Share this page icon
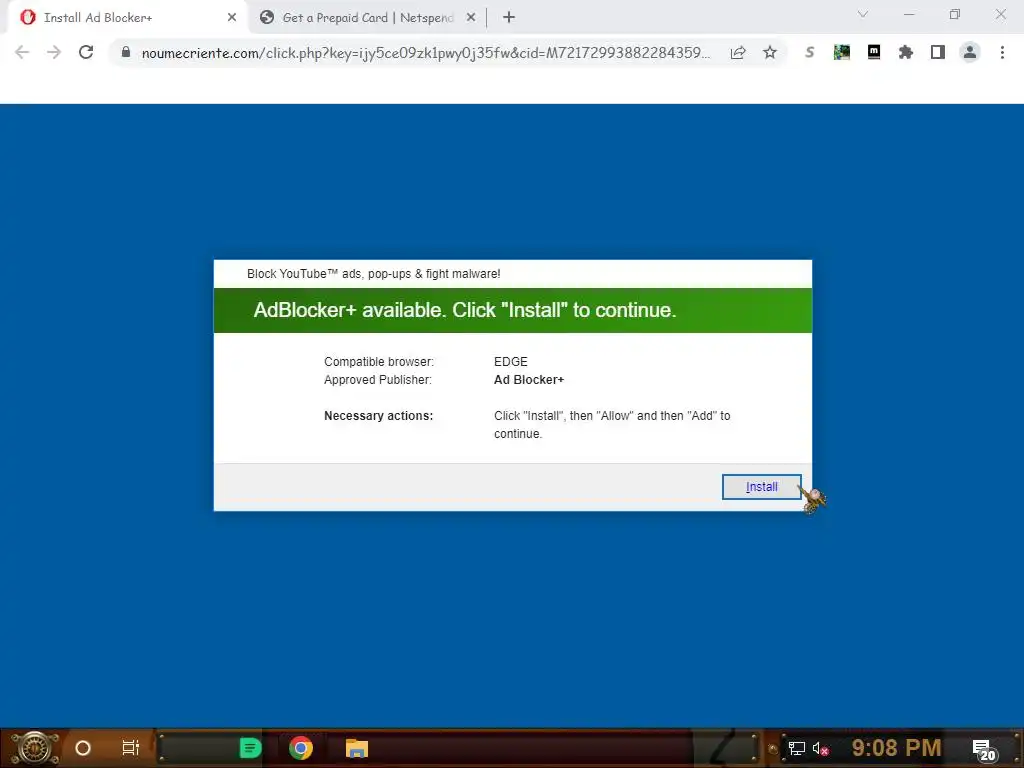1024x768 pixels. click(738, 52)
